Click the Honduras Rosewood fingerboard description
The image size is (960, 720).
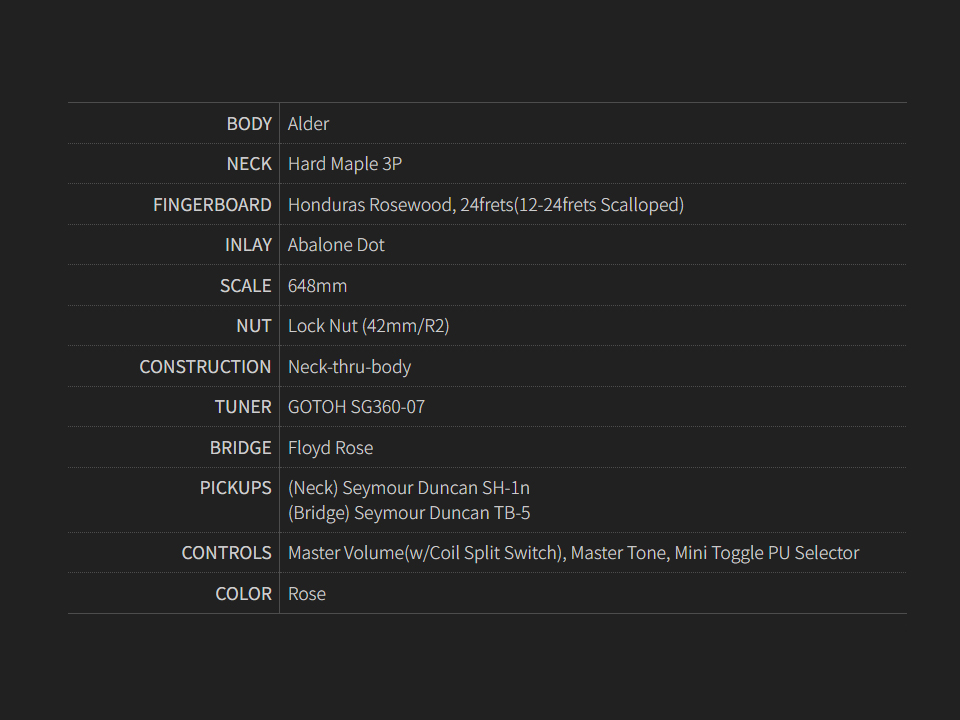click(485, 205)
